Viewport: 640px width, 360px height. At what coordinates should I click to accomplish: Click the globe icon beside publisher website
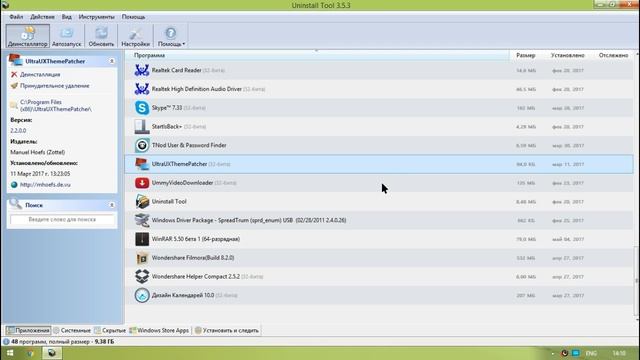[14, 184]
